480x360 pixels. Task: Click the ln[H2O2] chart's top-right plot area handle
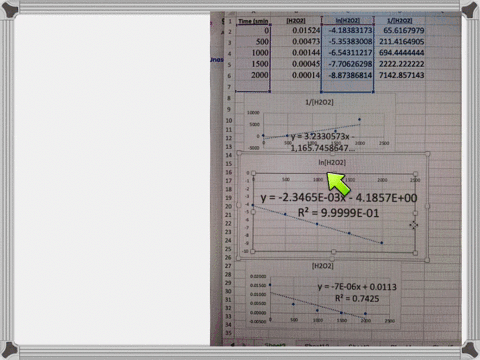coord(415,174)
